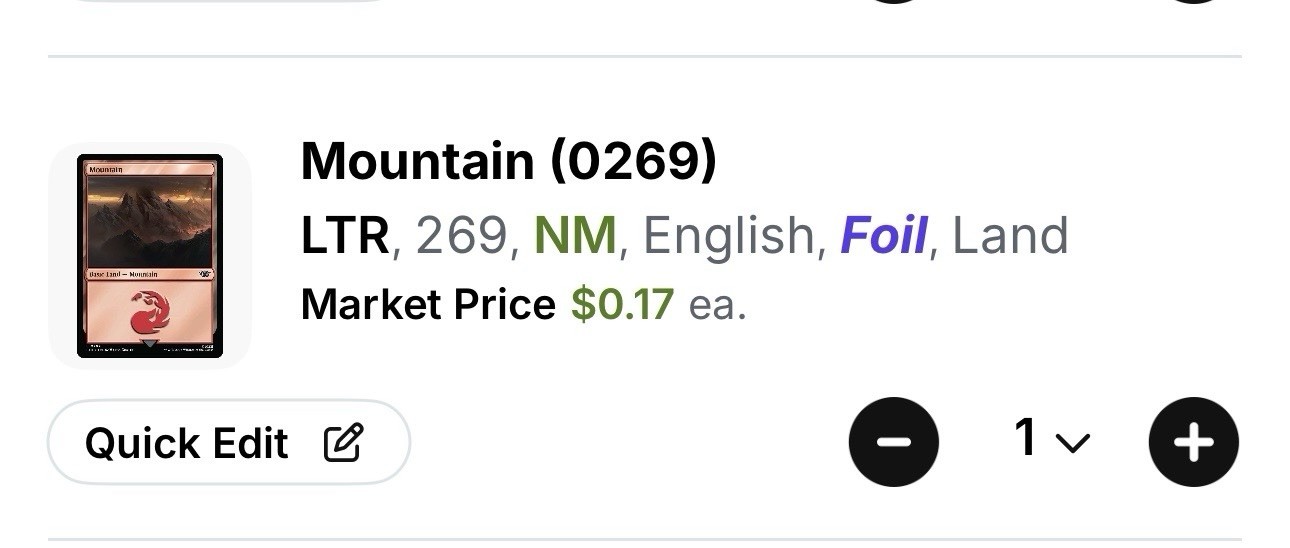The image size is (1290, 548).
Task: Click the Market Price label text
Action: coord(428,304)
